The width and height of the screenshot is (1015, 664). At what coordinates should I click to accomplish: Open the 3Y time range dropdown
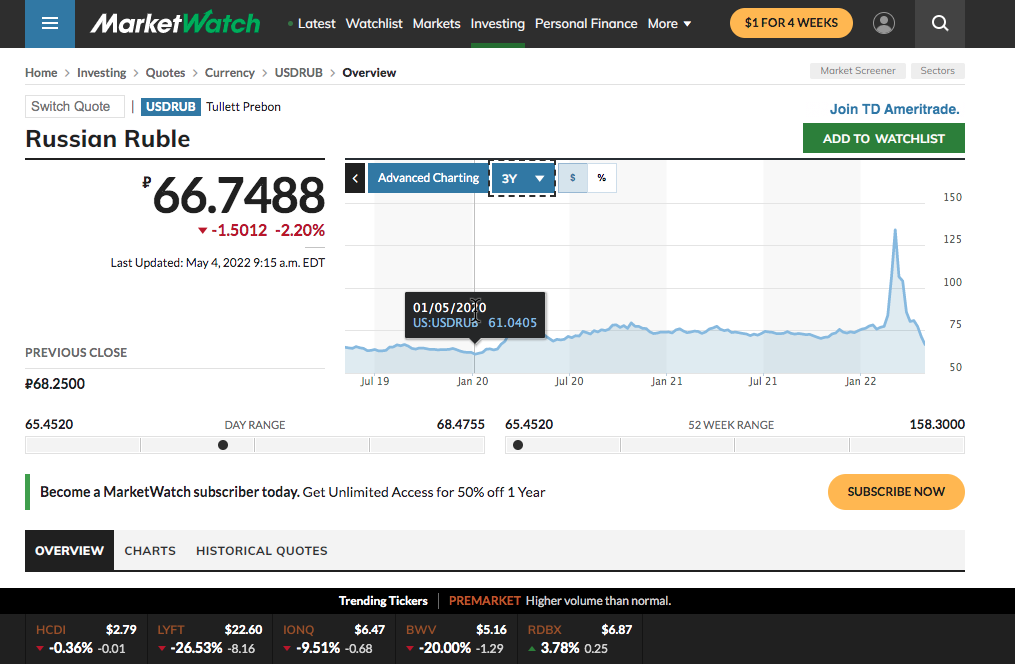[522, 178]
